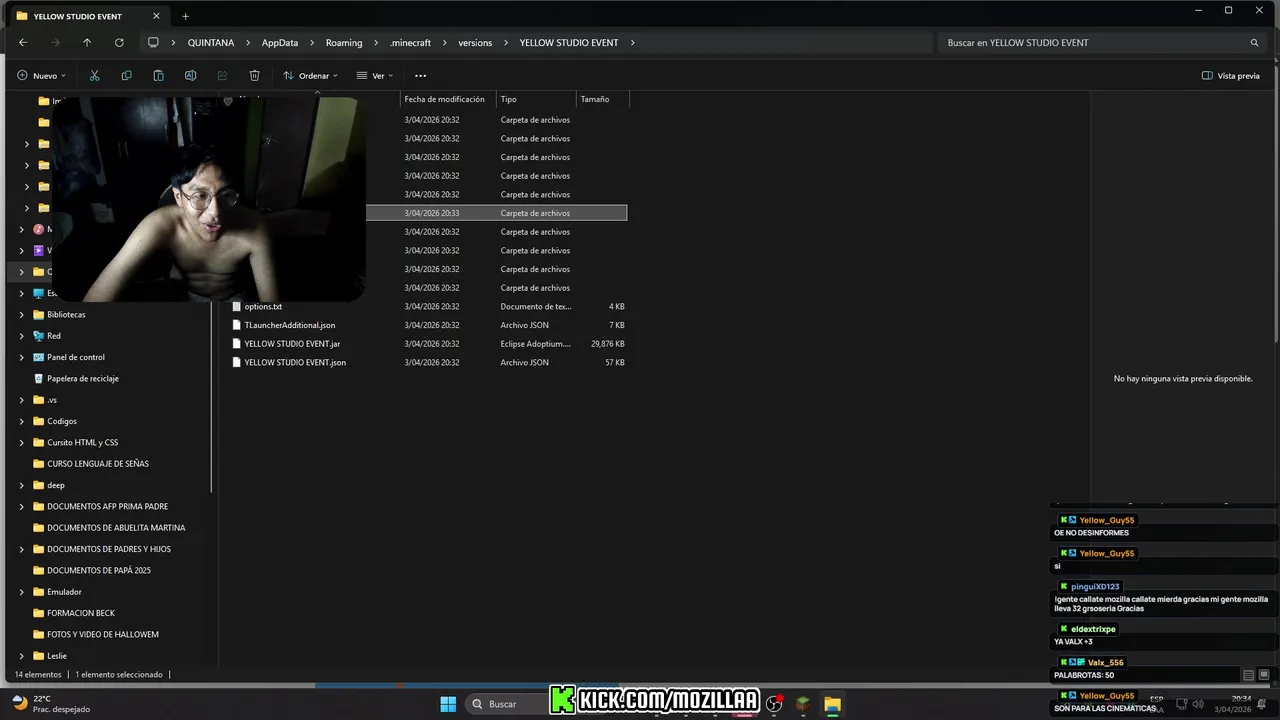Go back with the left arrow
1280x720 pixels.
pyautogui.click(x=23, y=42)
